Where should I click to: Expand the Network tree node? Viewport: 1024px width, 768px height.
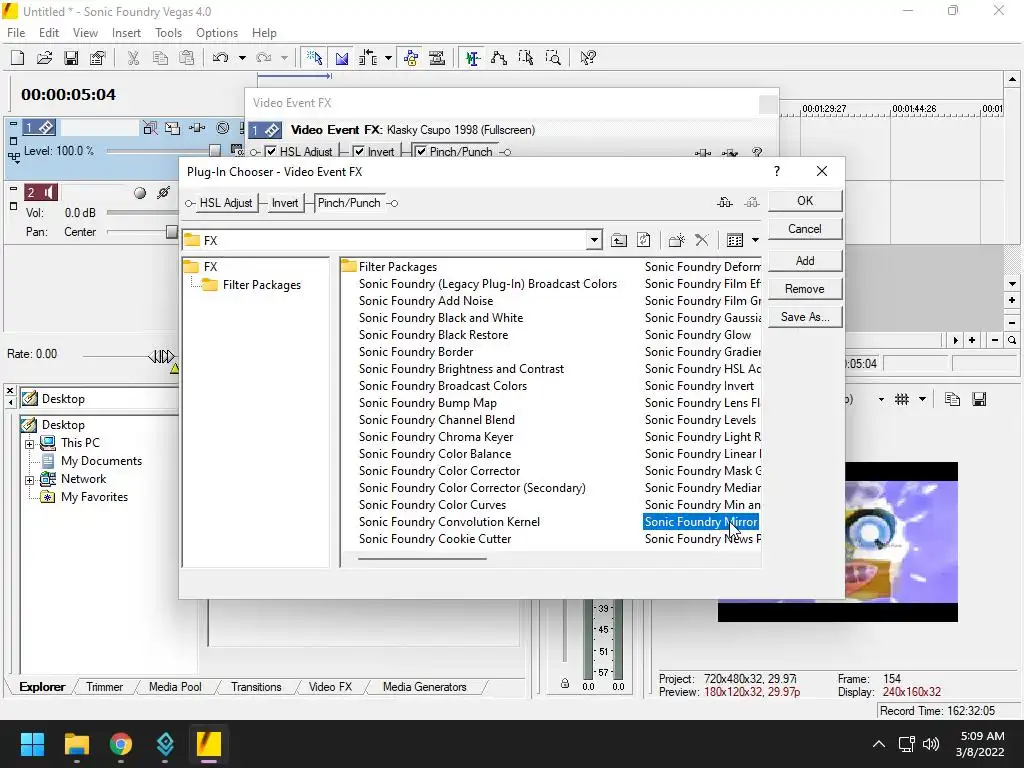click(x=29, y=480)
